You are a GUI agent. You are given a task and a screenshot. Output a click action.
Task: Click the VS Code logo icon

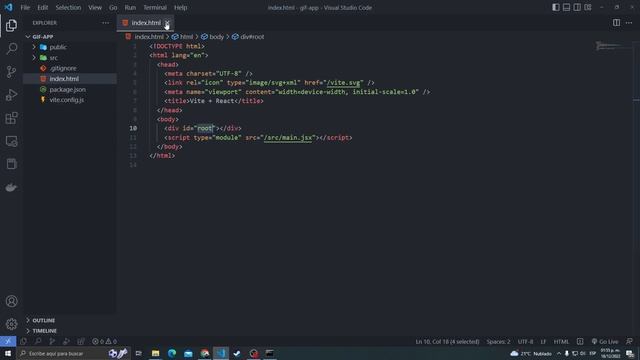9,7
